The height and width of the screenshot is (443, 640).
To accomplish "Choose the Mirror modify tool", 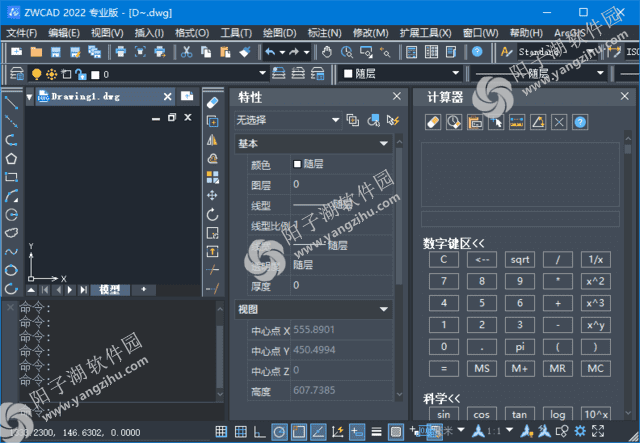I will 213,140.
